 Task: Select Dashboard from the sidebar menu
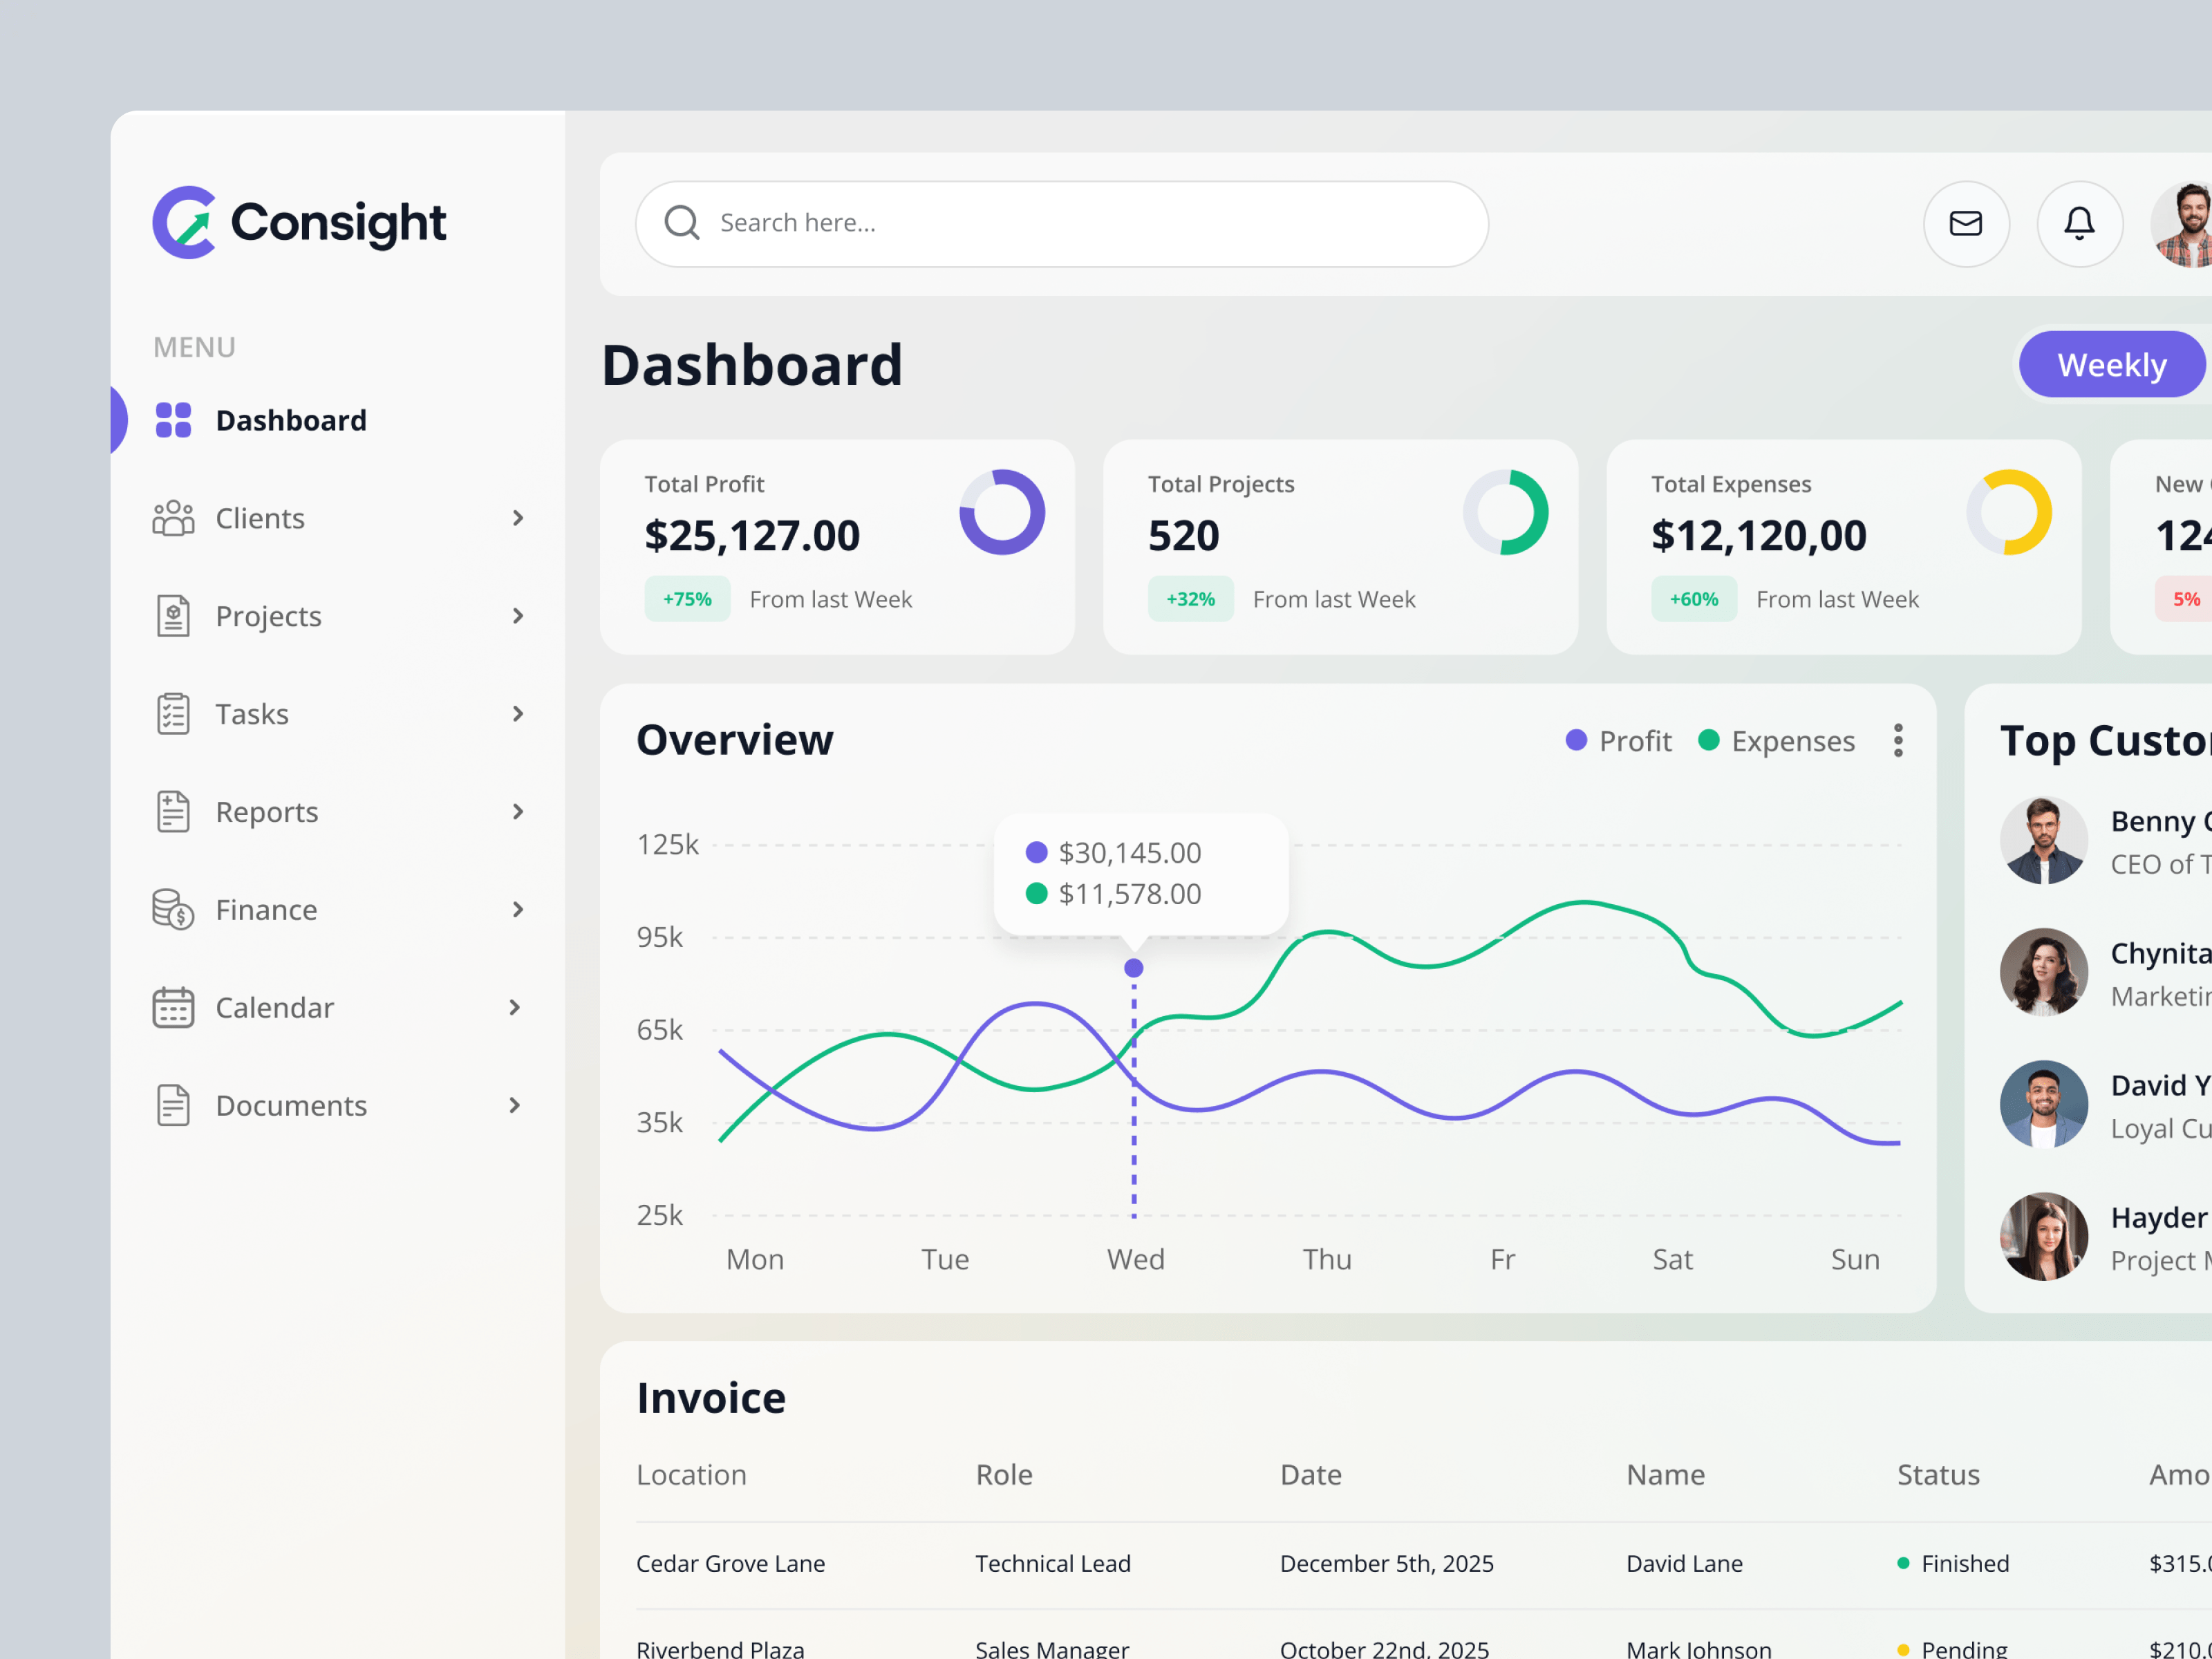290,419
